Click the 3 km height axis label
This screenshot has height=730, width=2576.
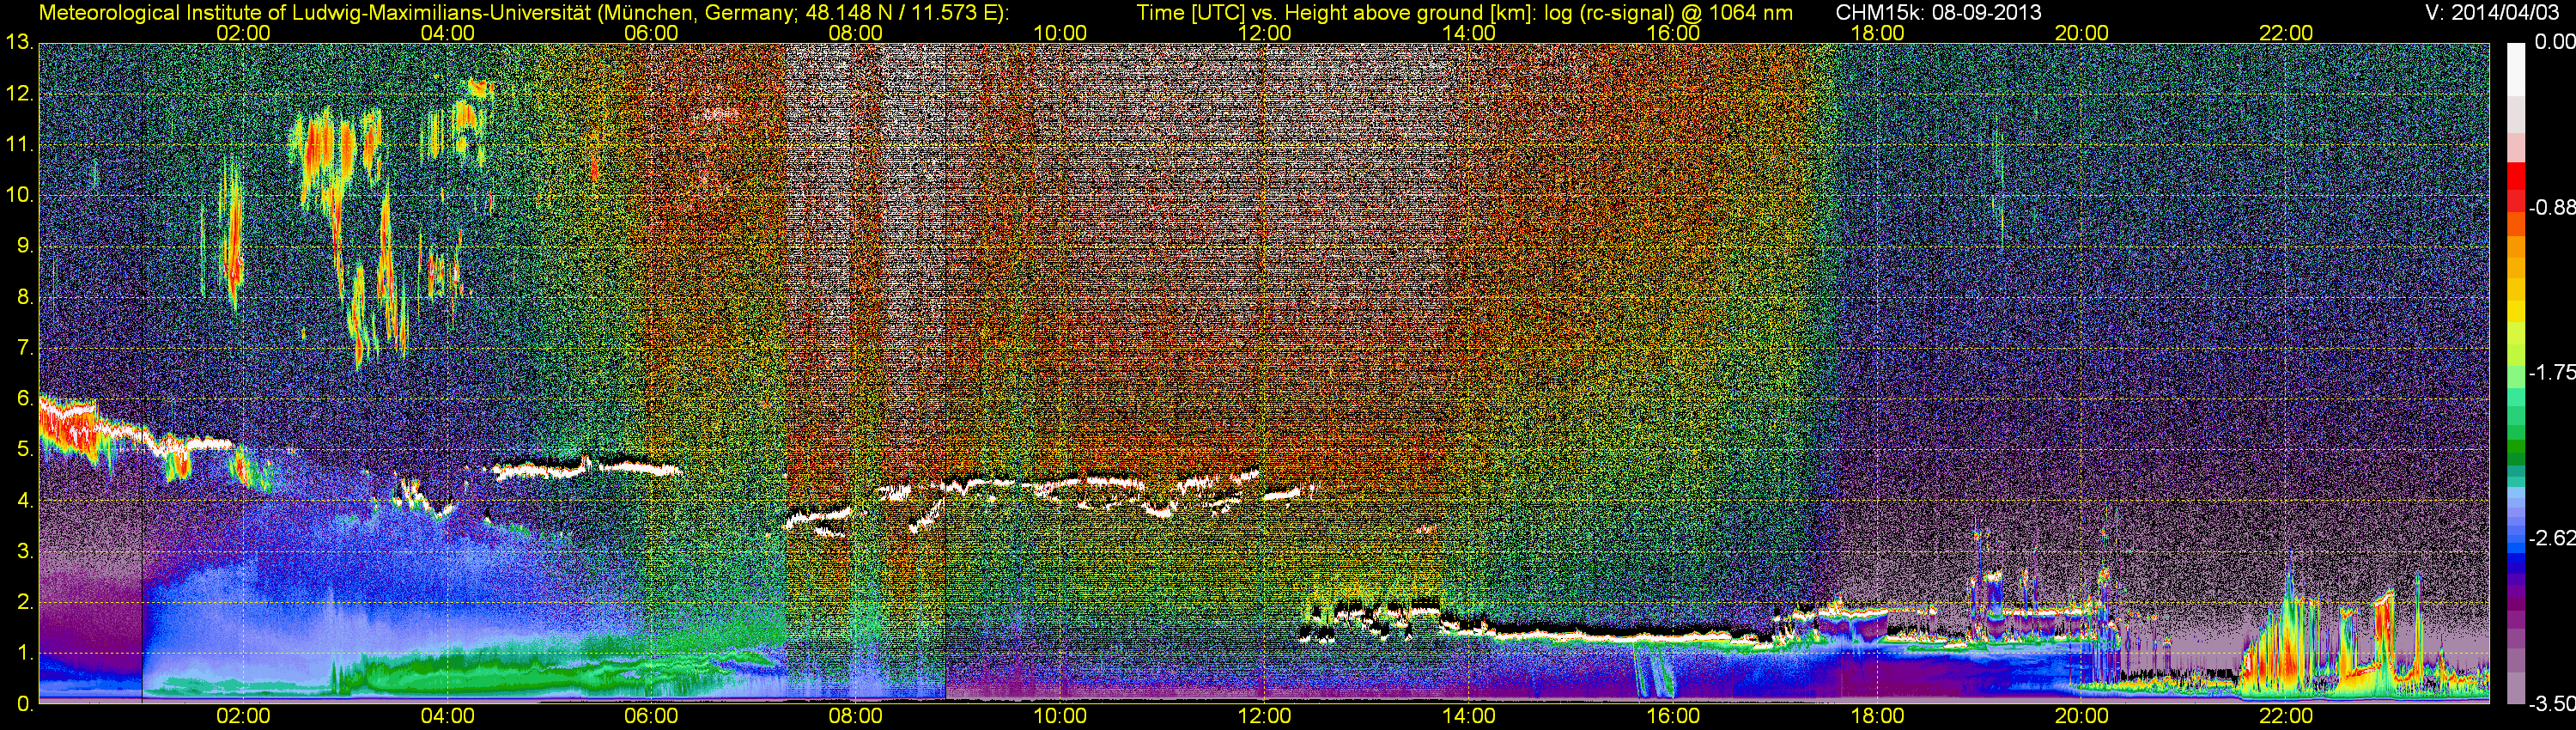tap(24, 552)
